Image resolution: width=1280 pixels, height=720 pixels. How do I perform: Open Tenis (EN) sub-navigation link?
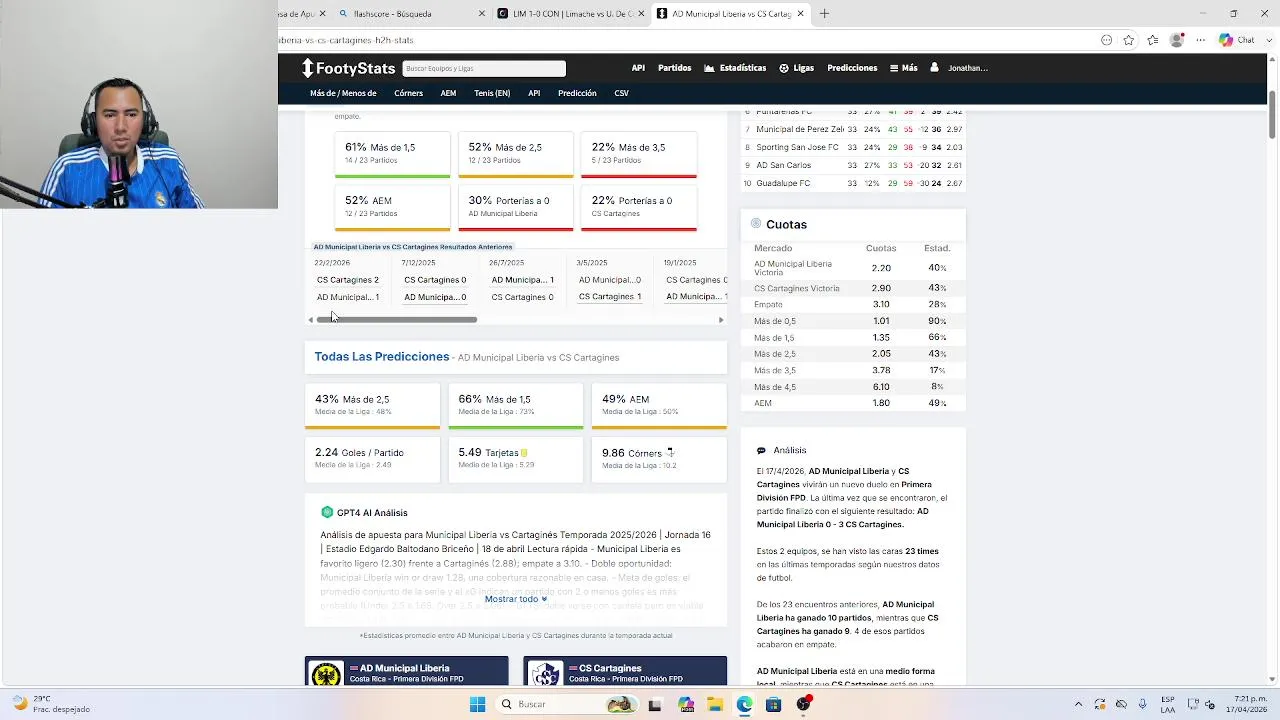point(492,93)
